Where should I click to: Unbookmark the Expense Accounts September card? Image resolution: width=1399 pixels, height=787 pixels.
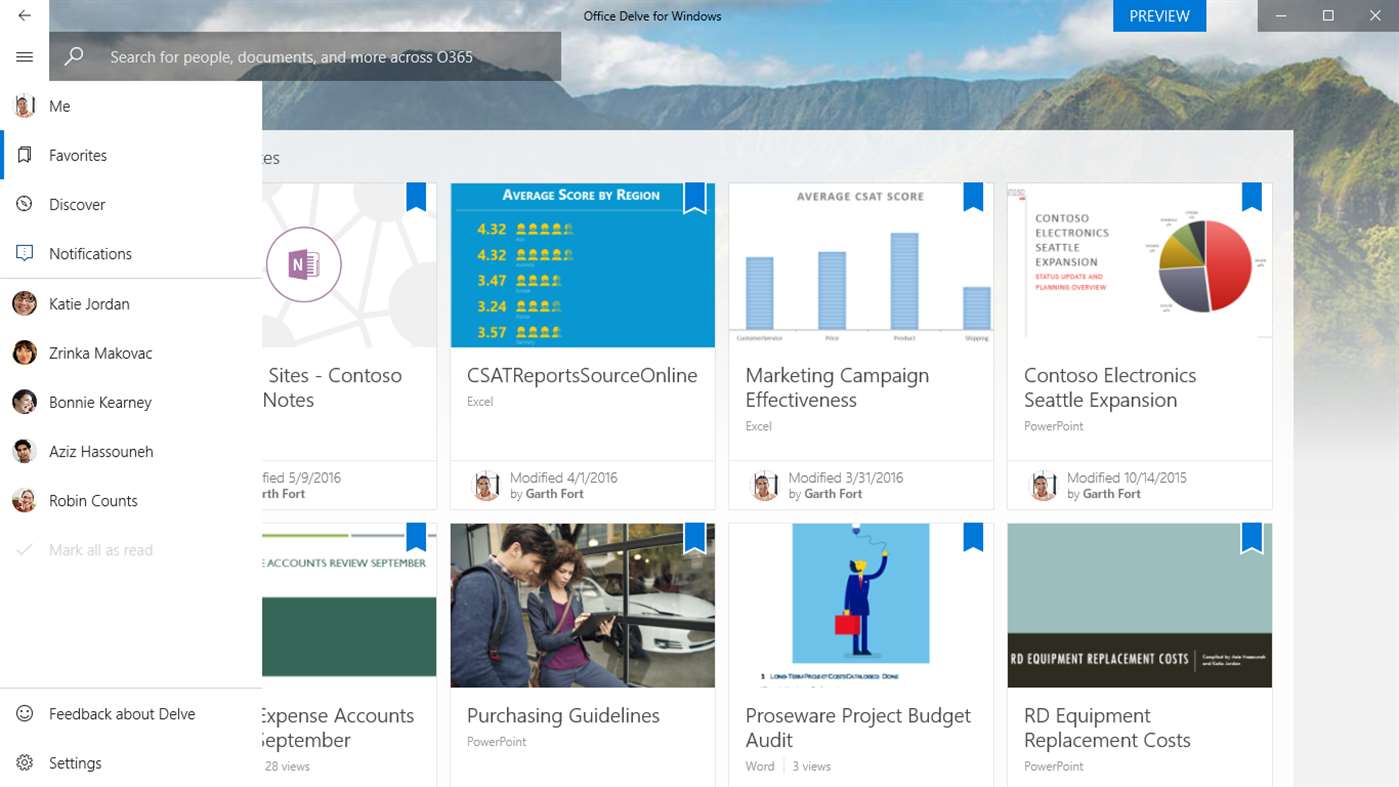point(416,537)
